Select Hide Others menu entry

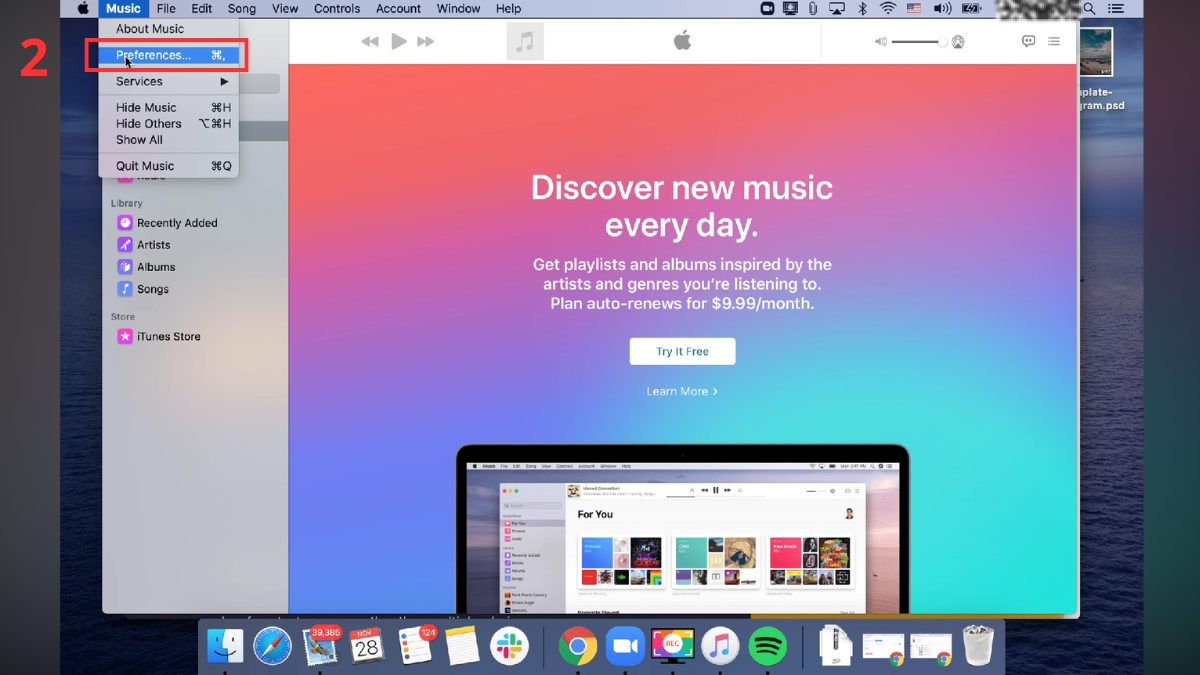click(168, 123)
